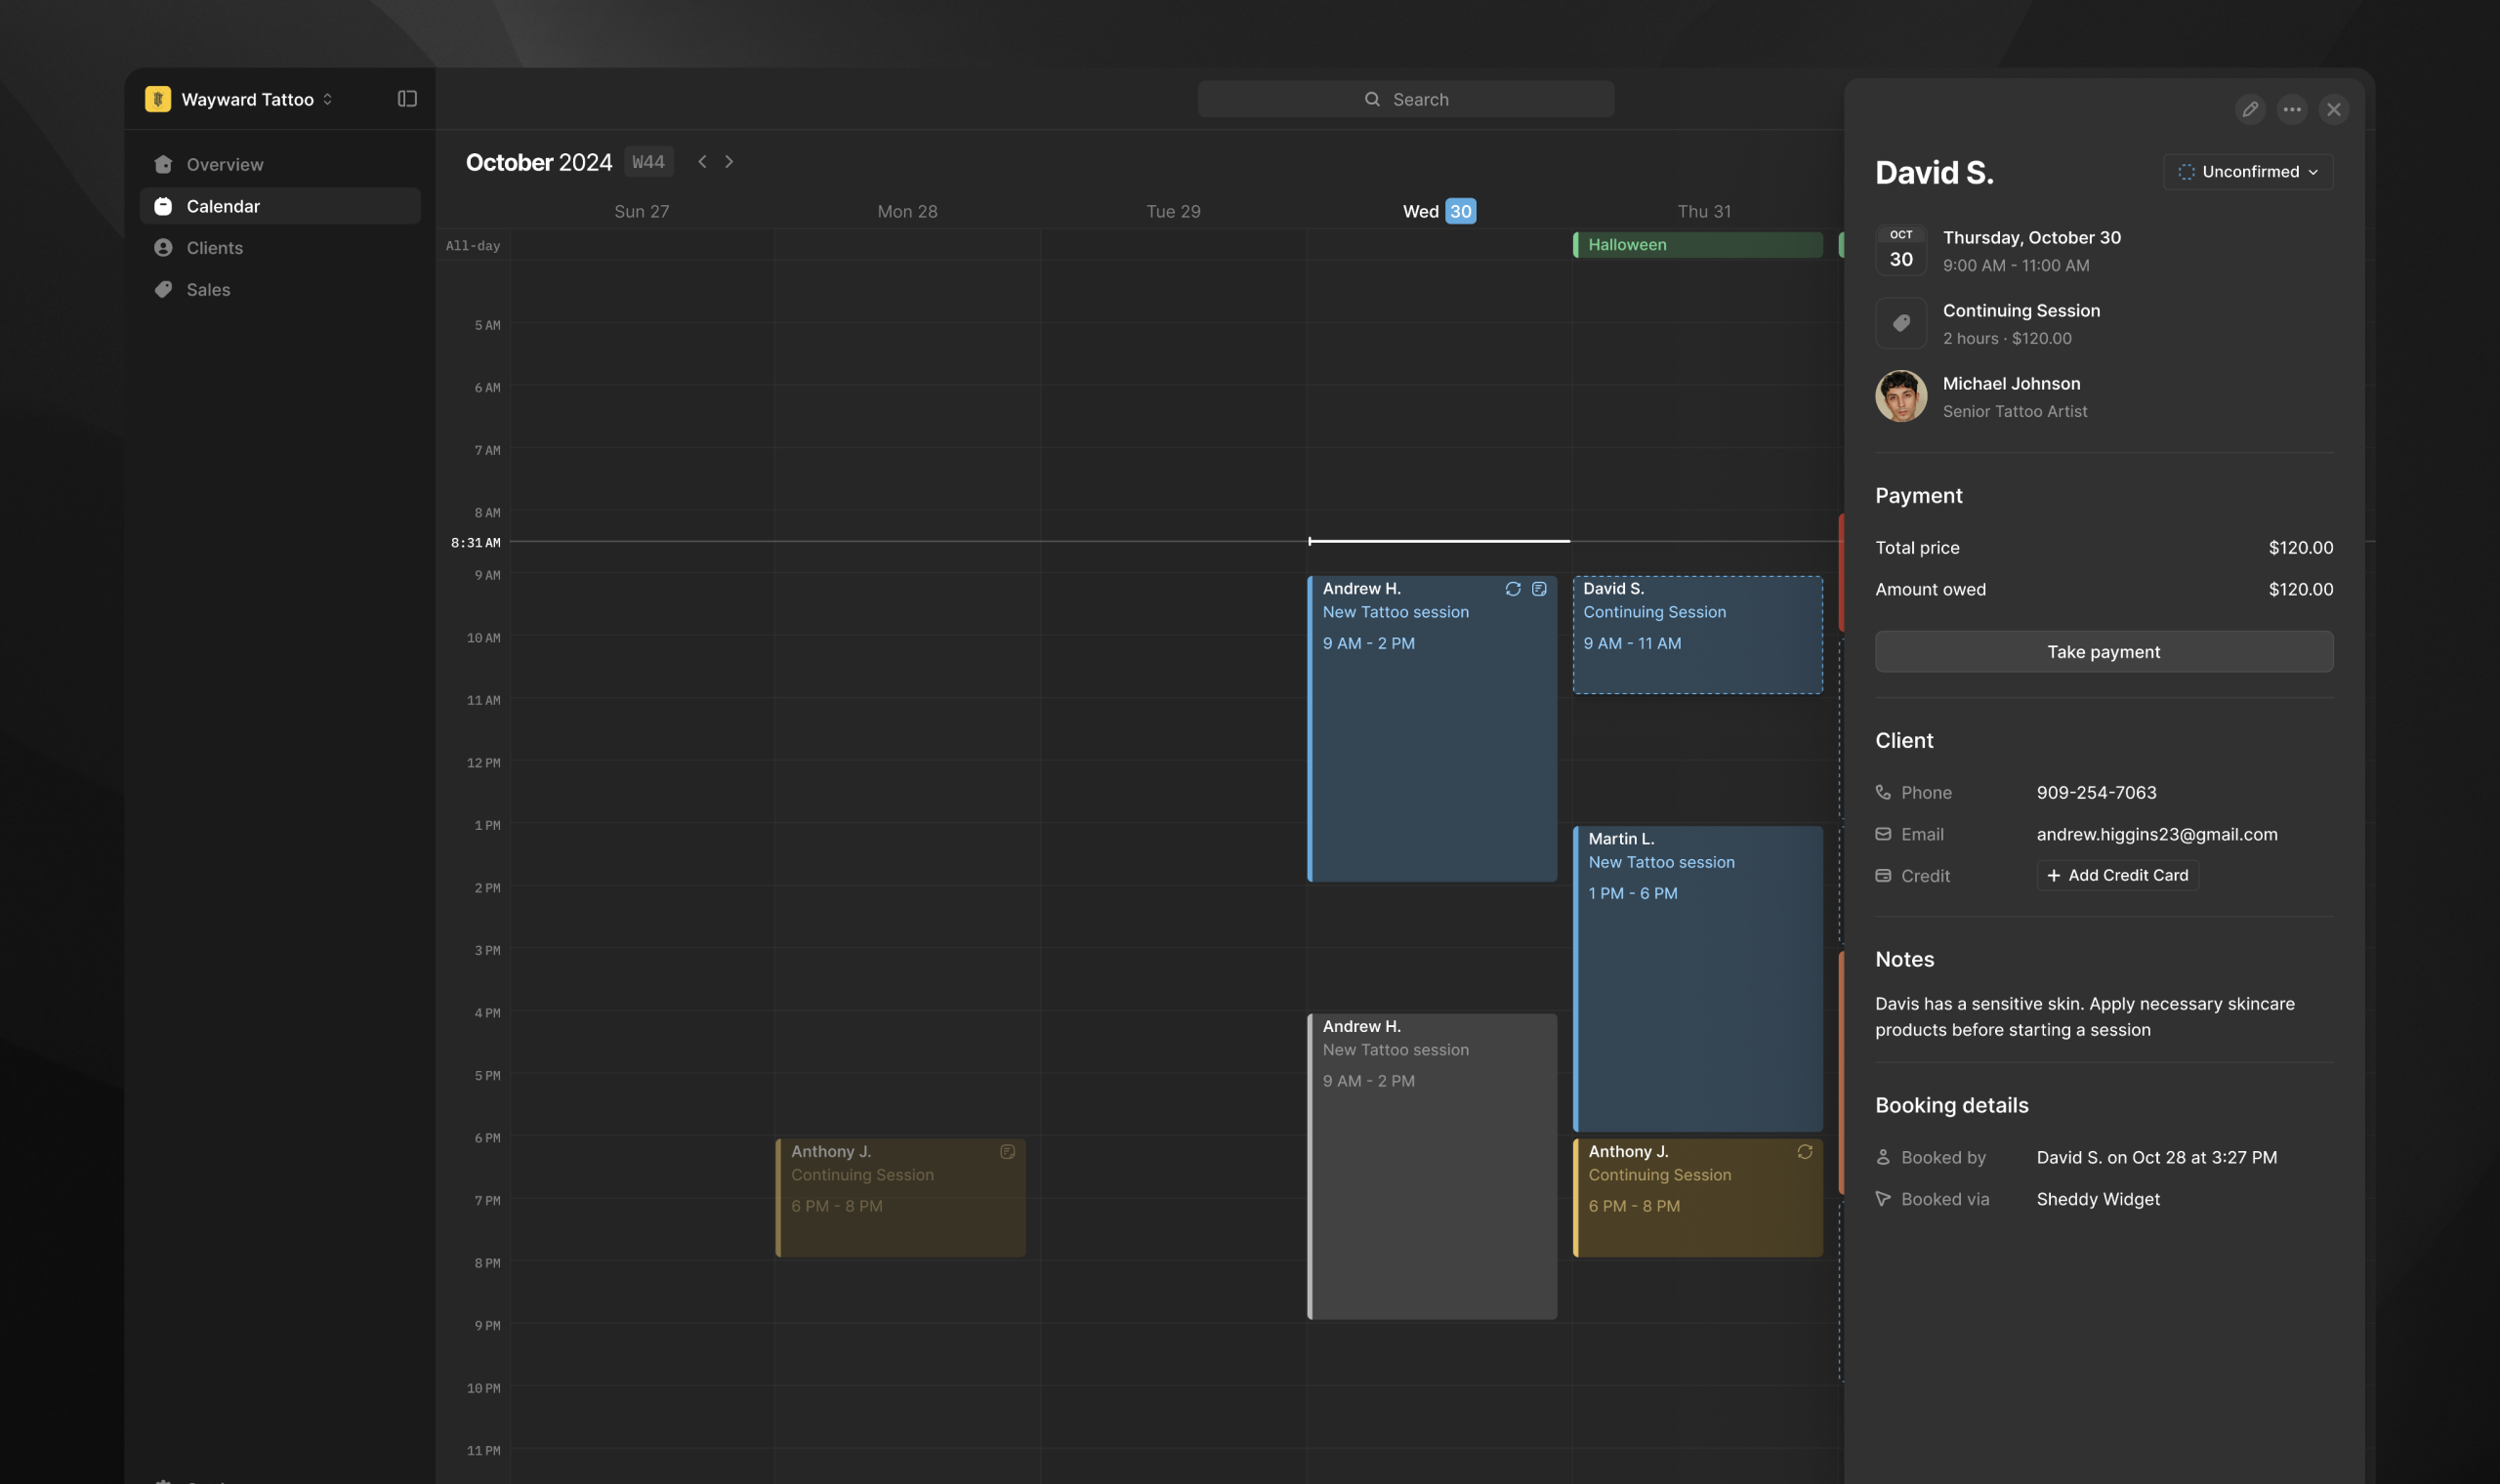The height and width of the screenshot is (1484, 2500).
Task: Click the Add Credit Card button
Action: click(2117, 875)
